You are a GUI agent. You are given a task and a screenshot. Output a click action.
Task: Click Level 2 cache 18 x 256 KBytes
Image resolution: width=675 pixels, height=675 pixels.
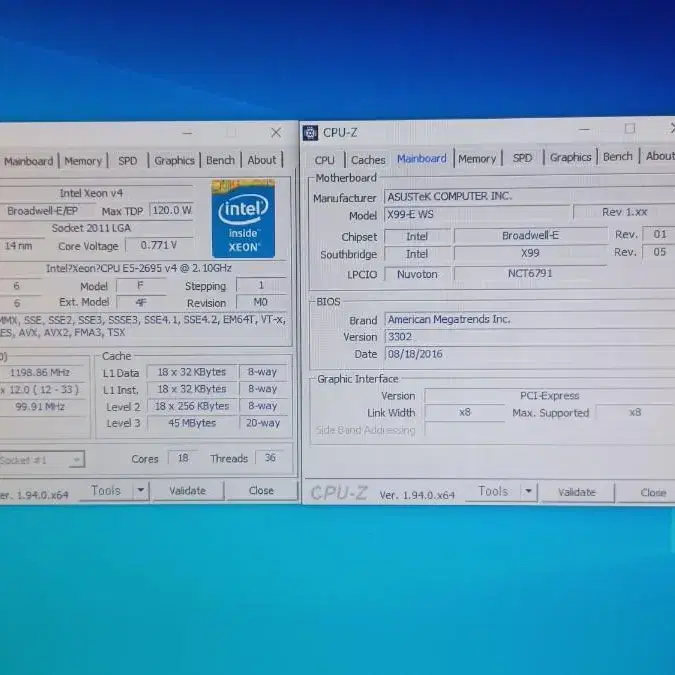pyautogui.click(x=192, y=406)
